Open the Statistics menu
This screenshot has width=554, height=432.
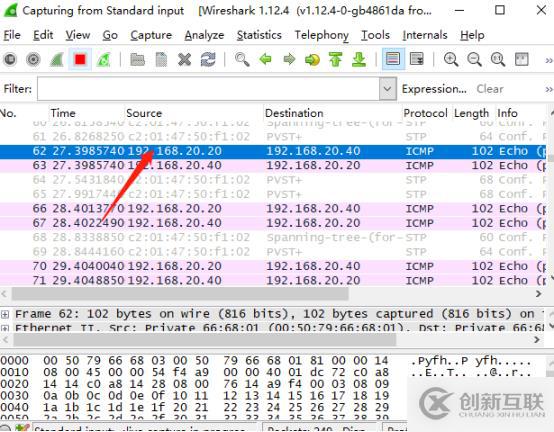(259, 35)
